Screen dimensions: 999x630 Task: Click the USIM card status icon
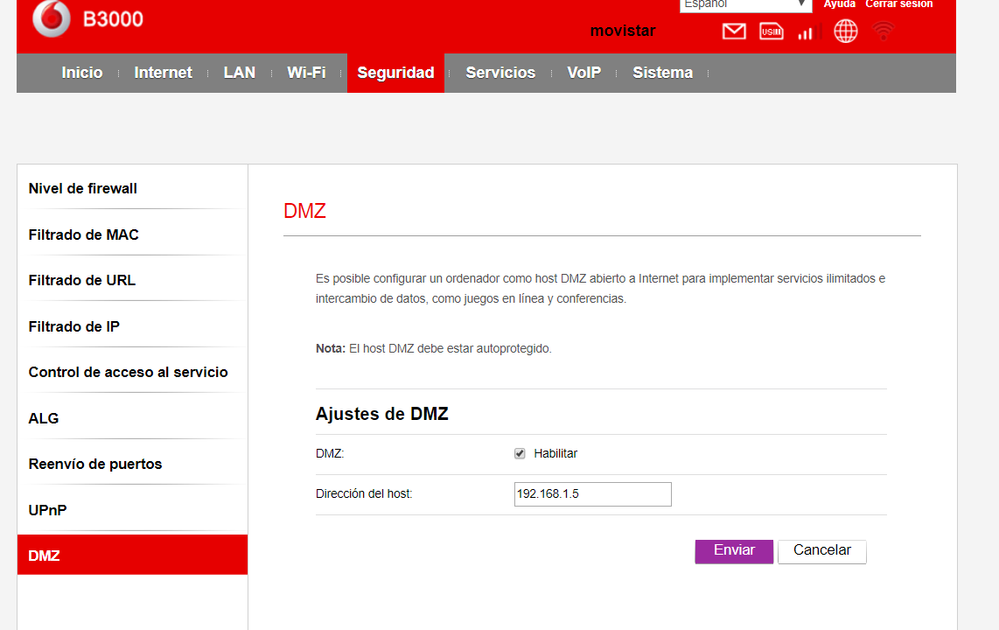pos(771,32)
